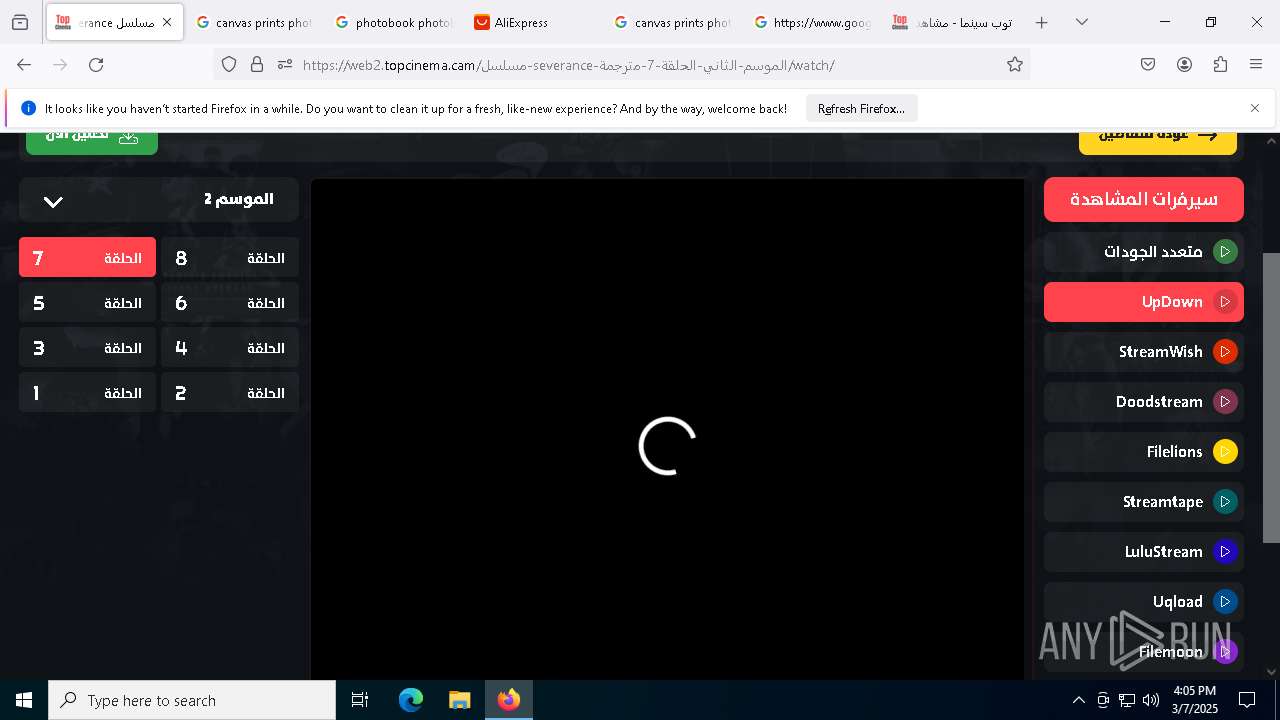Choose the Doodstream server

[x=1144, y=402]
